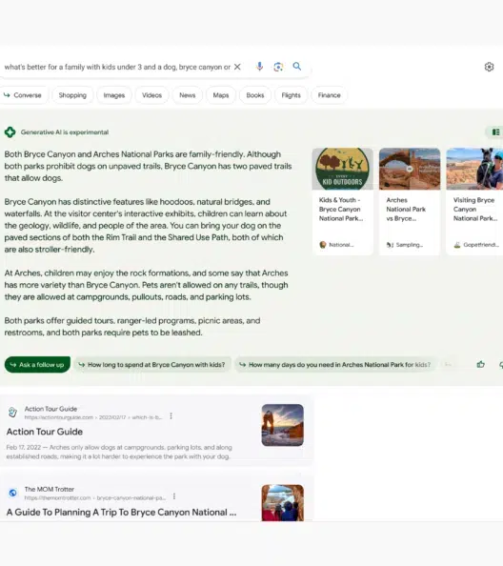This screenshot has height=566, width=503.
Task: Open the Finance tab
Action: click(x=329, y=95)
